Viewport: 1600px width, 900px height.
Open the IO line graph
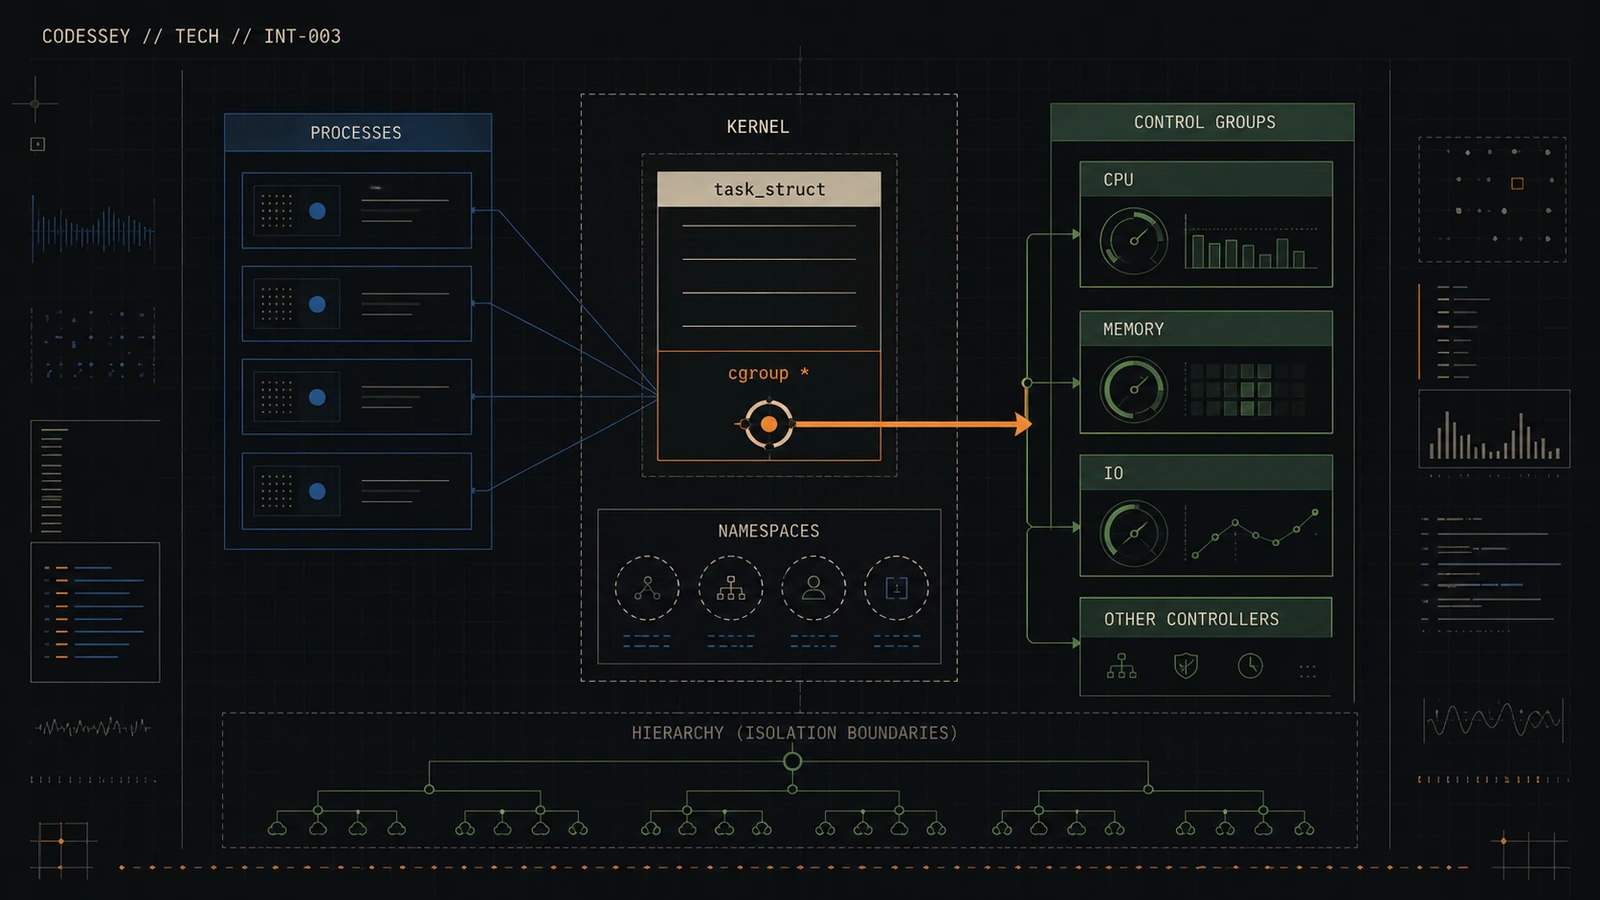tap(1254, 533)
